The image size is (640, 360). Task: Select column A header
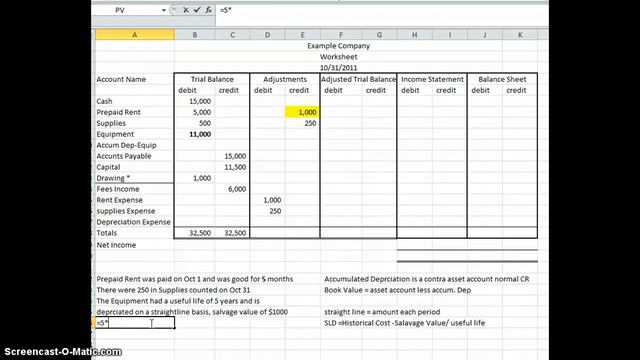135,35
